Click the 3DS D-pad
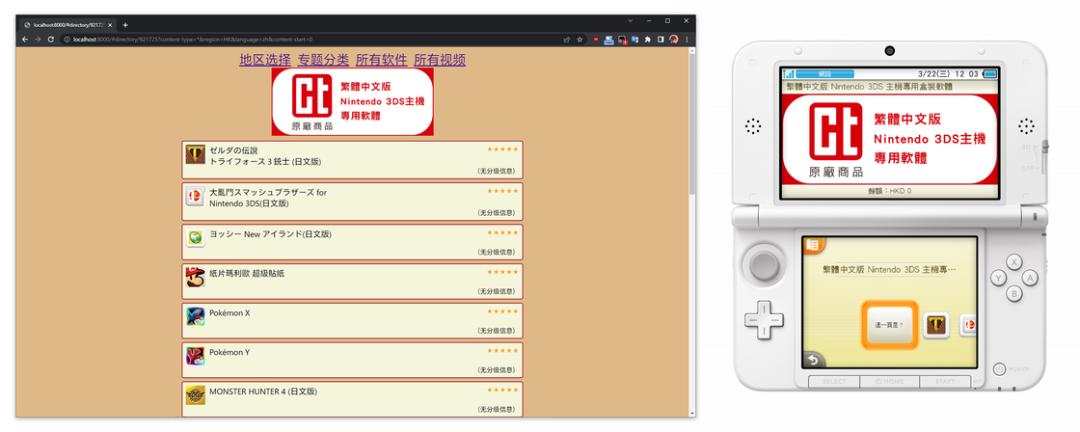Viewport: 1080px width, 432px height. point(764,320)
